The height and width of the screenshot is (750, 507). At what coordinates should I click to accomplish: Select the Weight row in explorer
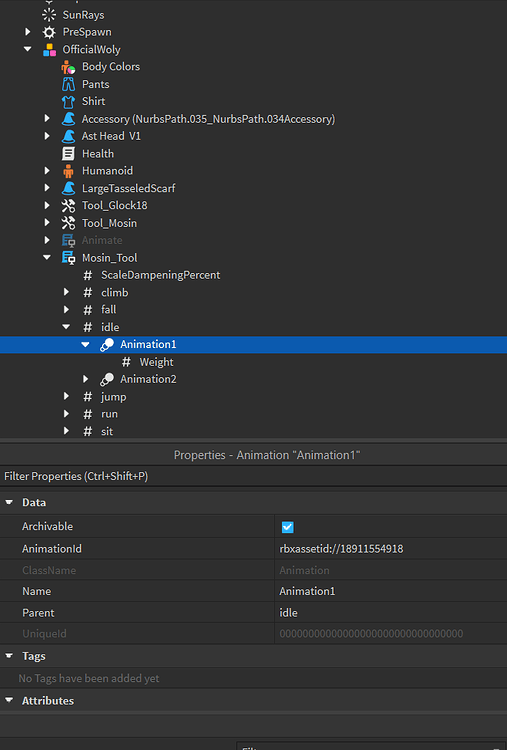254,362
